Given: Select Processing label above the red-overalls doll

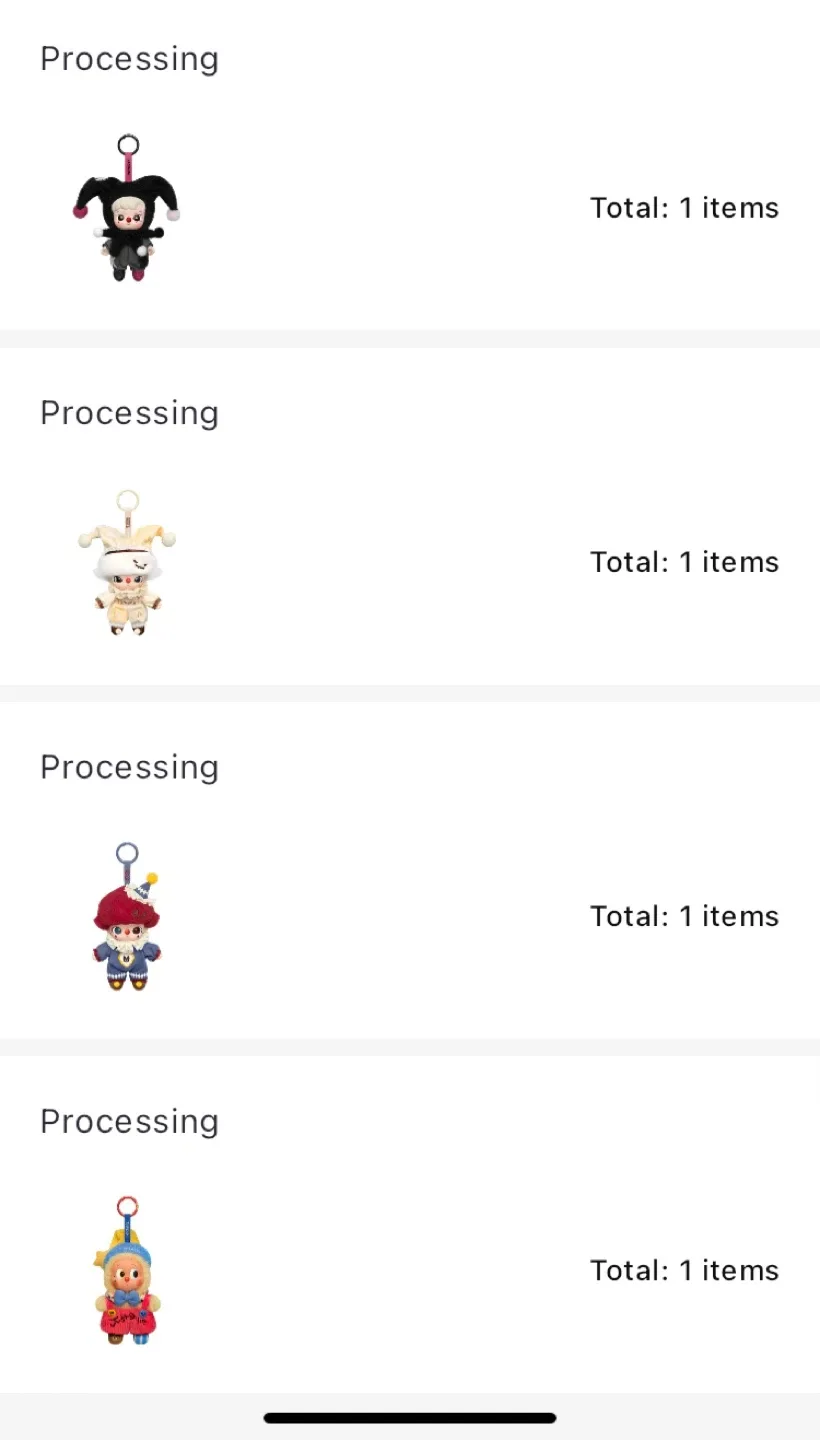Looking at the screenshot, I should tap(129, 1121).
